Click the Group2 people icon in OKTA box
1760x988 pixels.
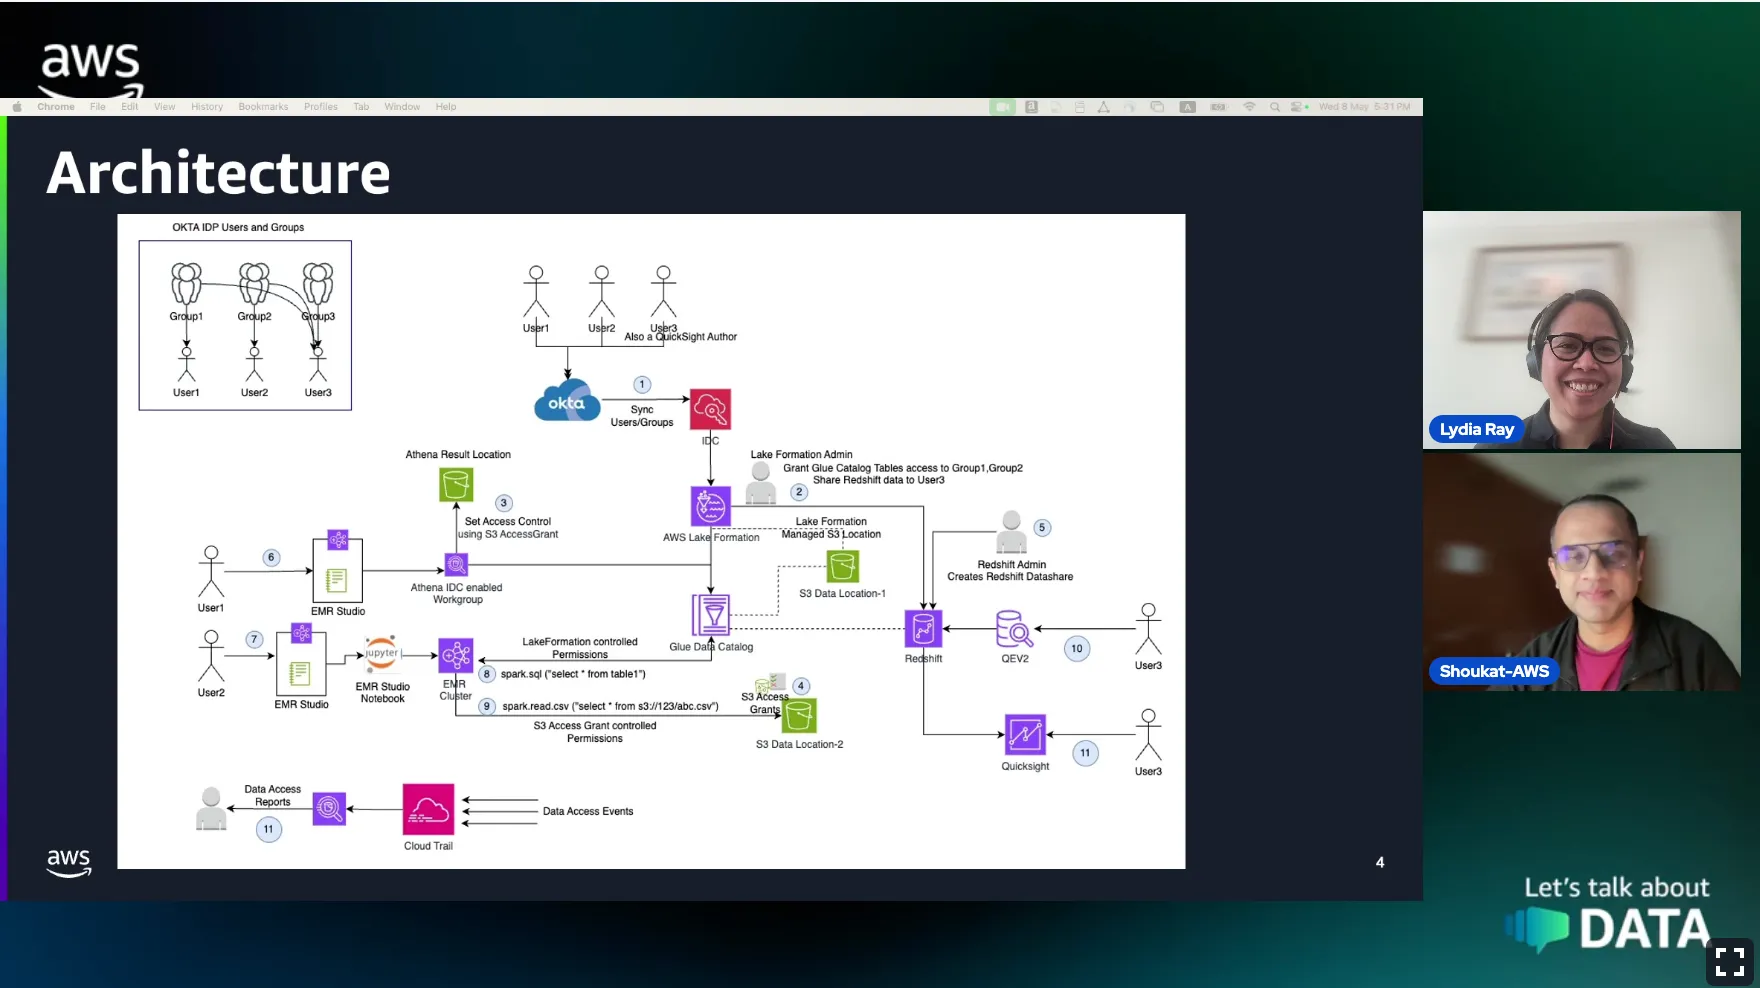(254, 284)
